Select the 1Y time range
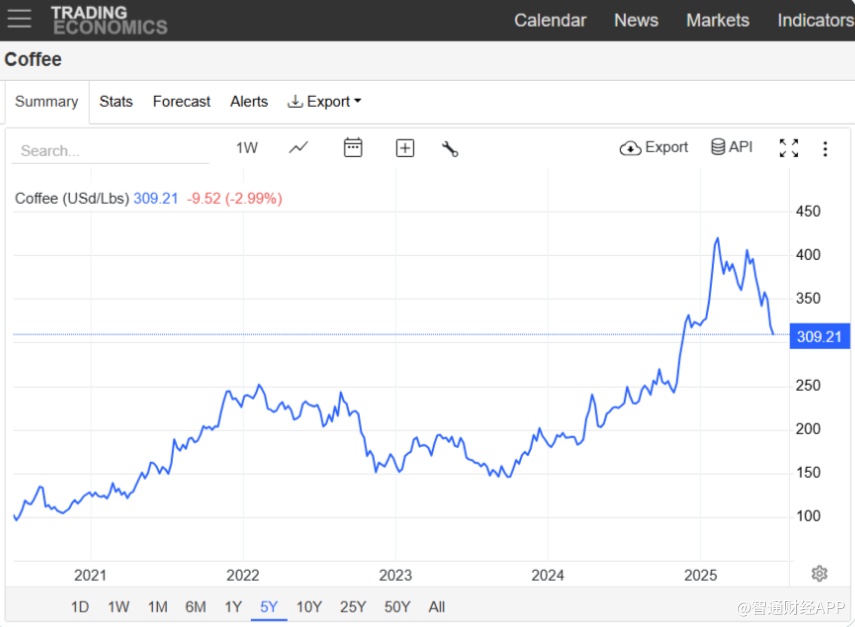 click(x=233, y=606)
